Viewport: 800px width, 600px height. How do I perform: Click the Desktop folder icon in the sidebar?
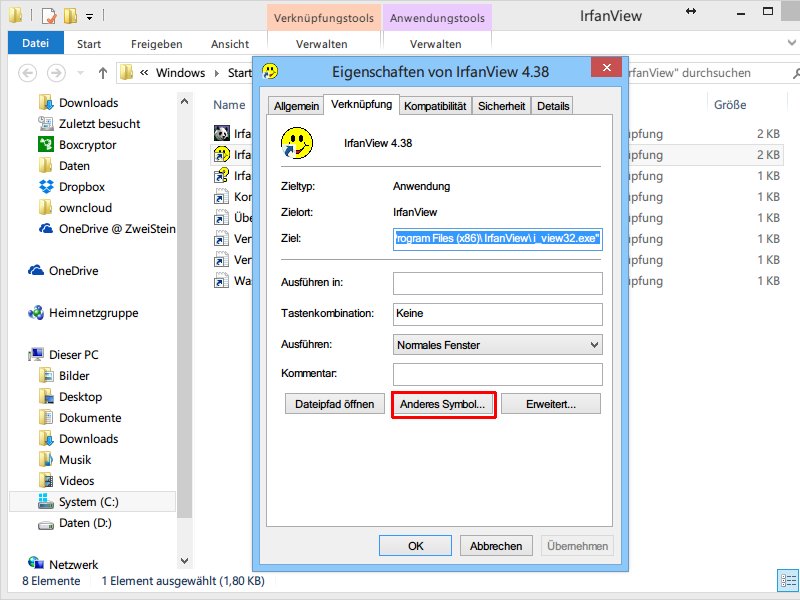[x=46, y=396]
